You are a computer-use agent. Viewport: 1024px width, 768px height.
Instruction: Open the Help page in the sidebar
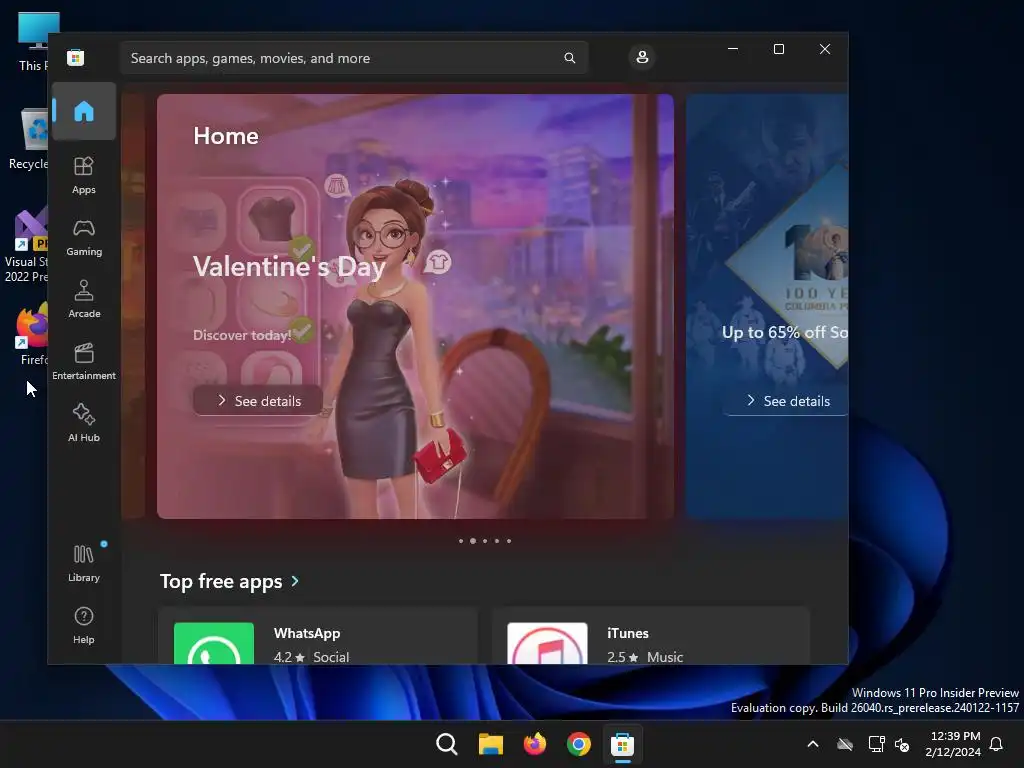[x=84, y=625]
